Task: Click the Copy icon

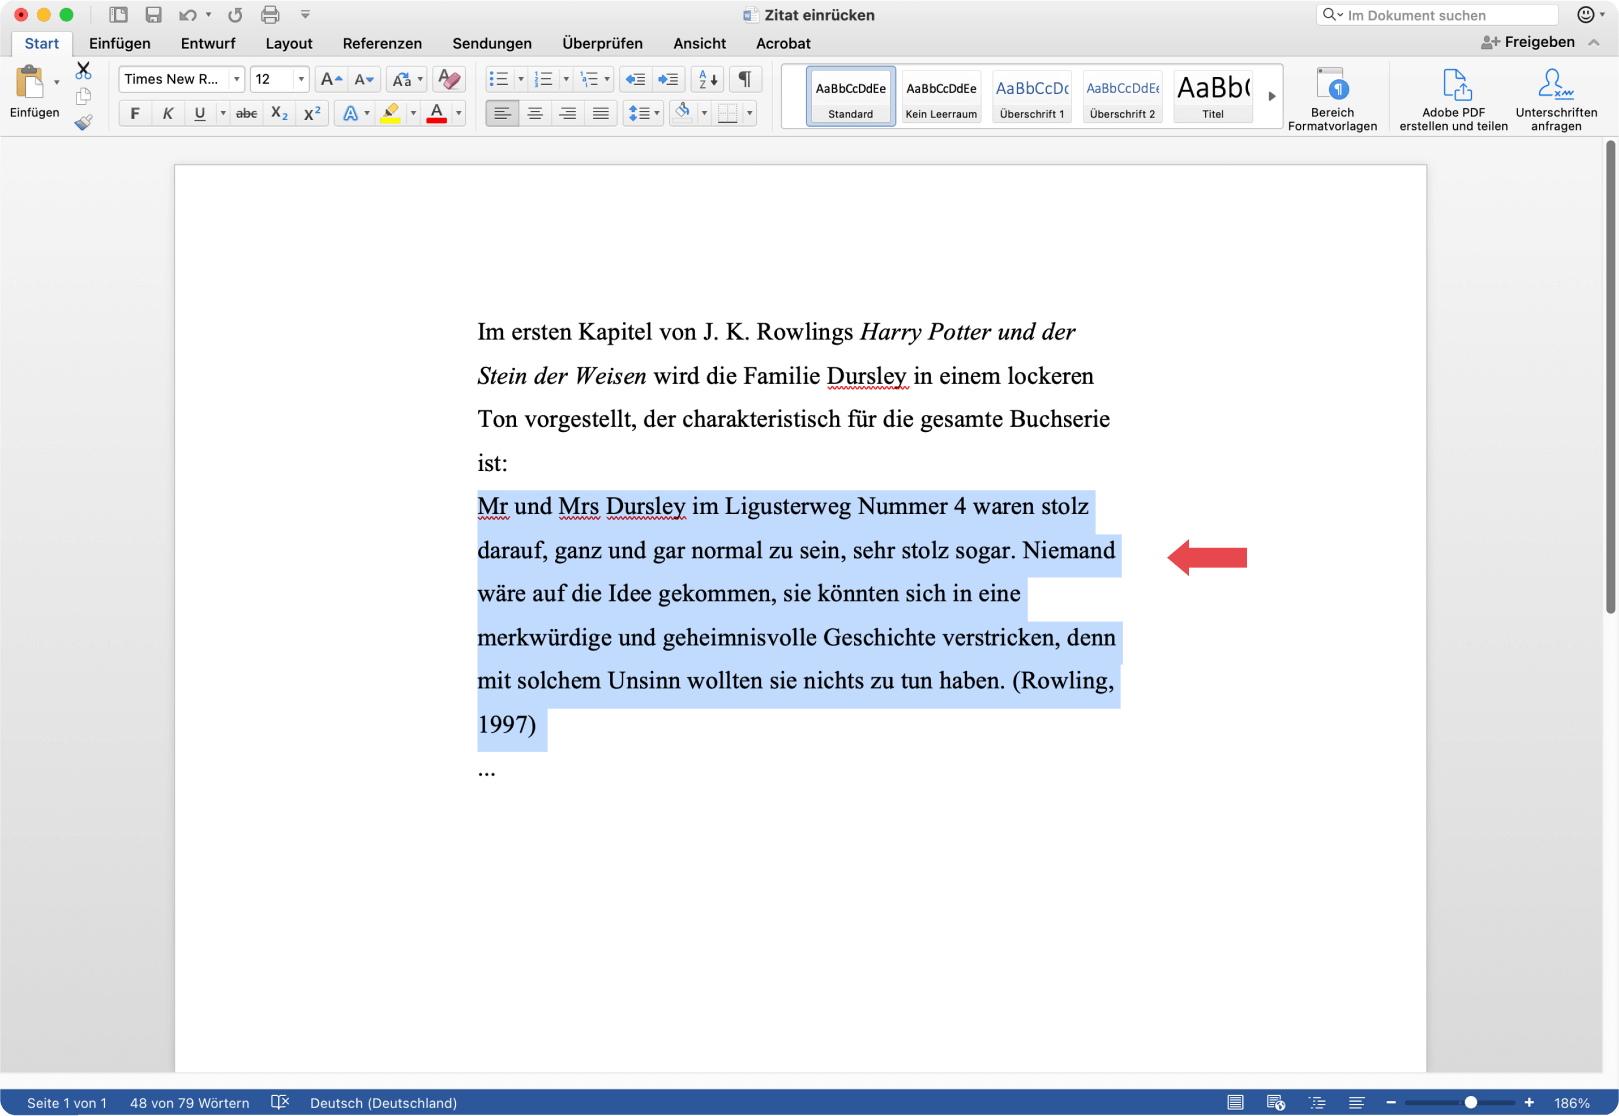Action: (83, 96)
